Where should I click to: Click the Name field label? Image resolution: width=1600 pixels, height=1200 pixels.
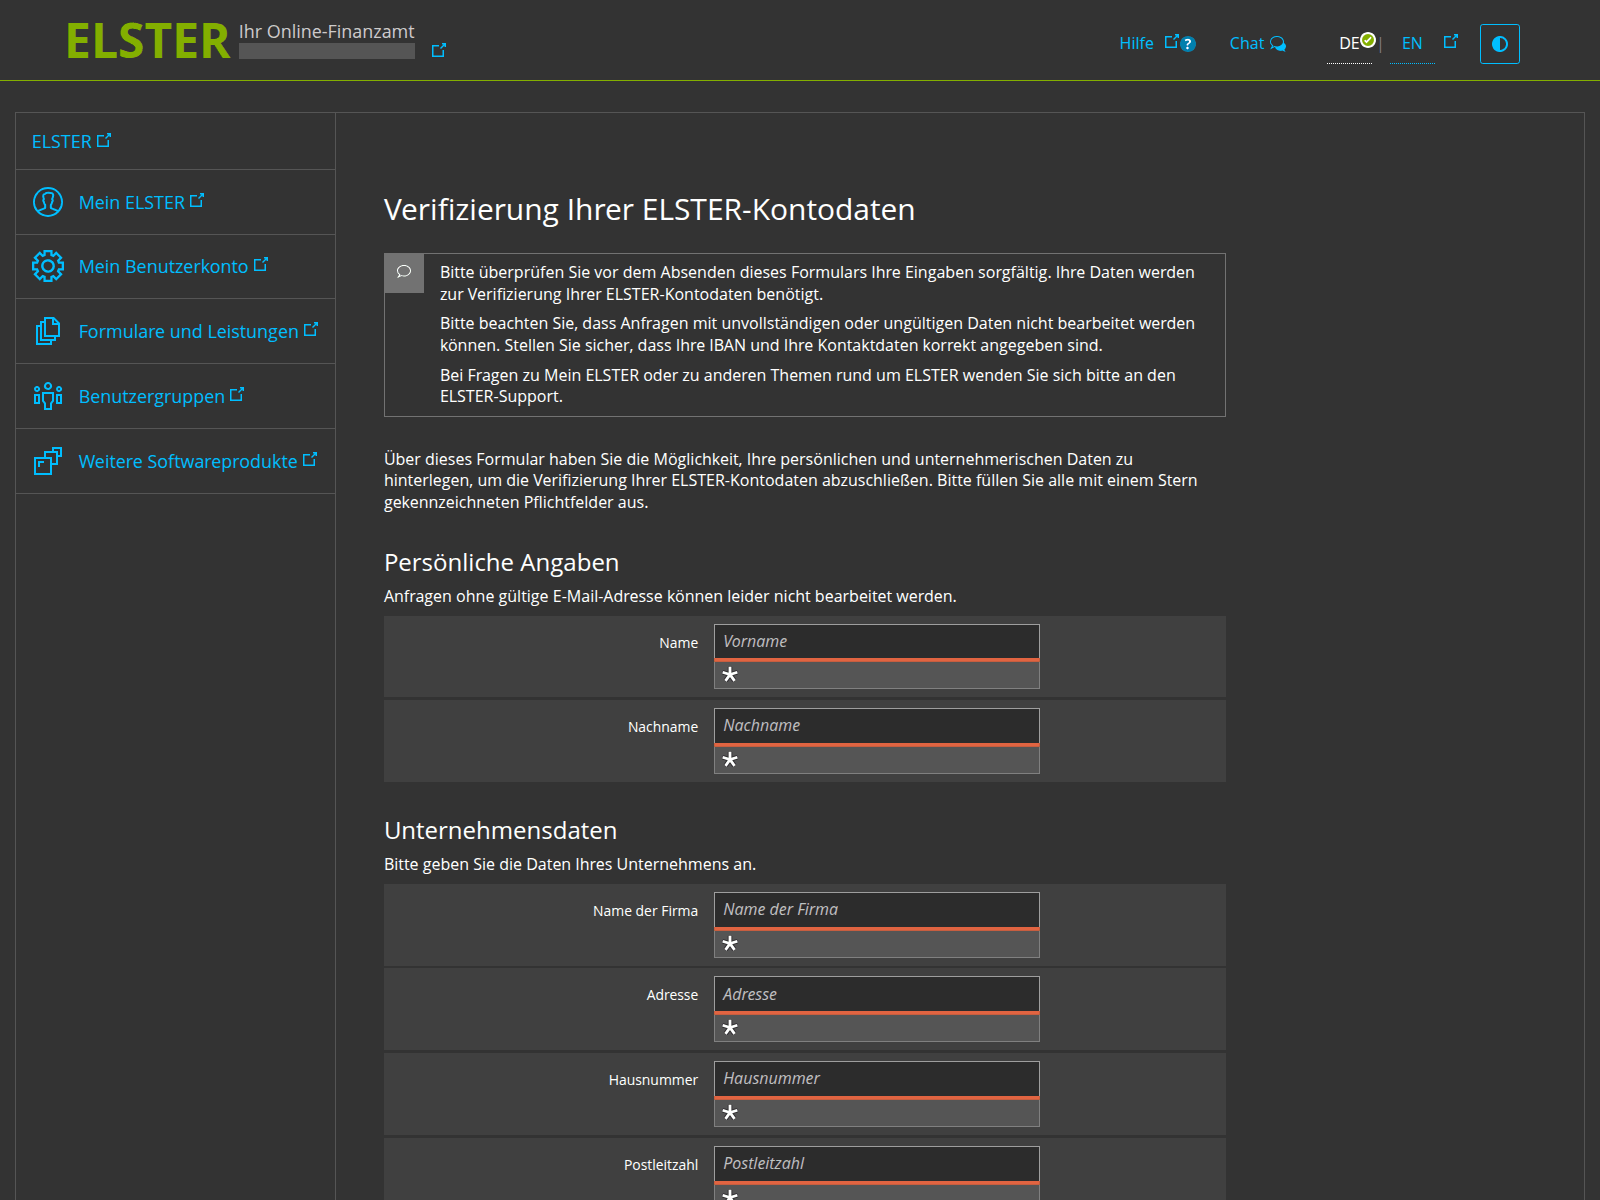(679, 643)
